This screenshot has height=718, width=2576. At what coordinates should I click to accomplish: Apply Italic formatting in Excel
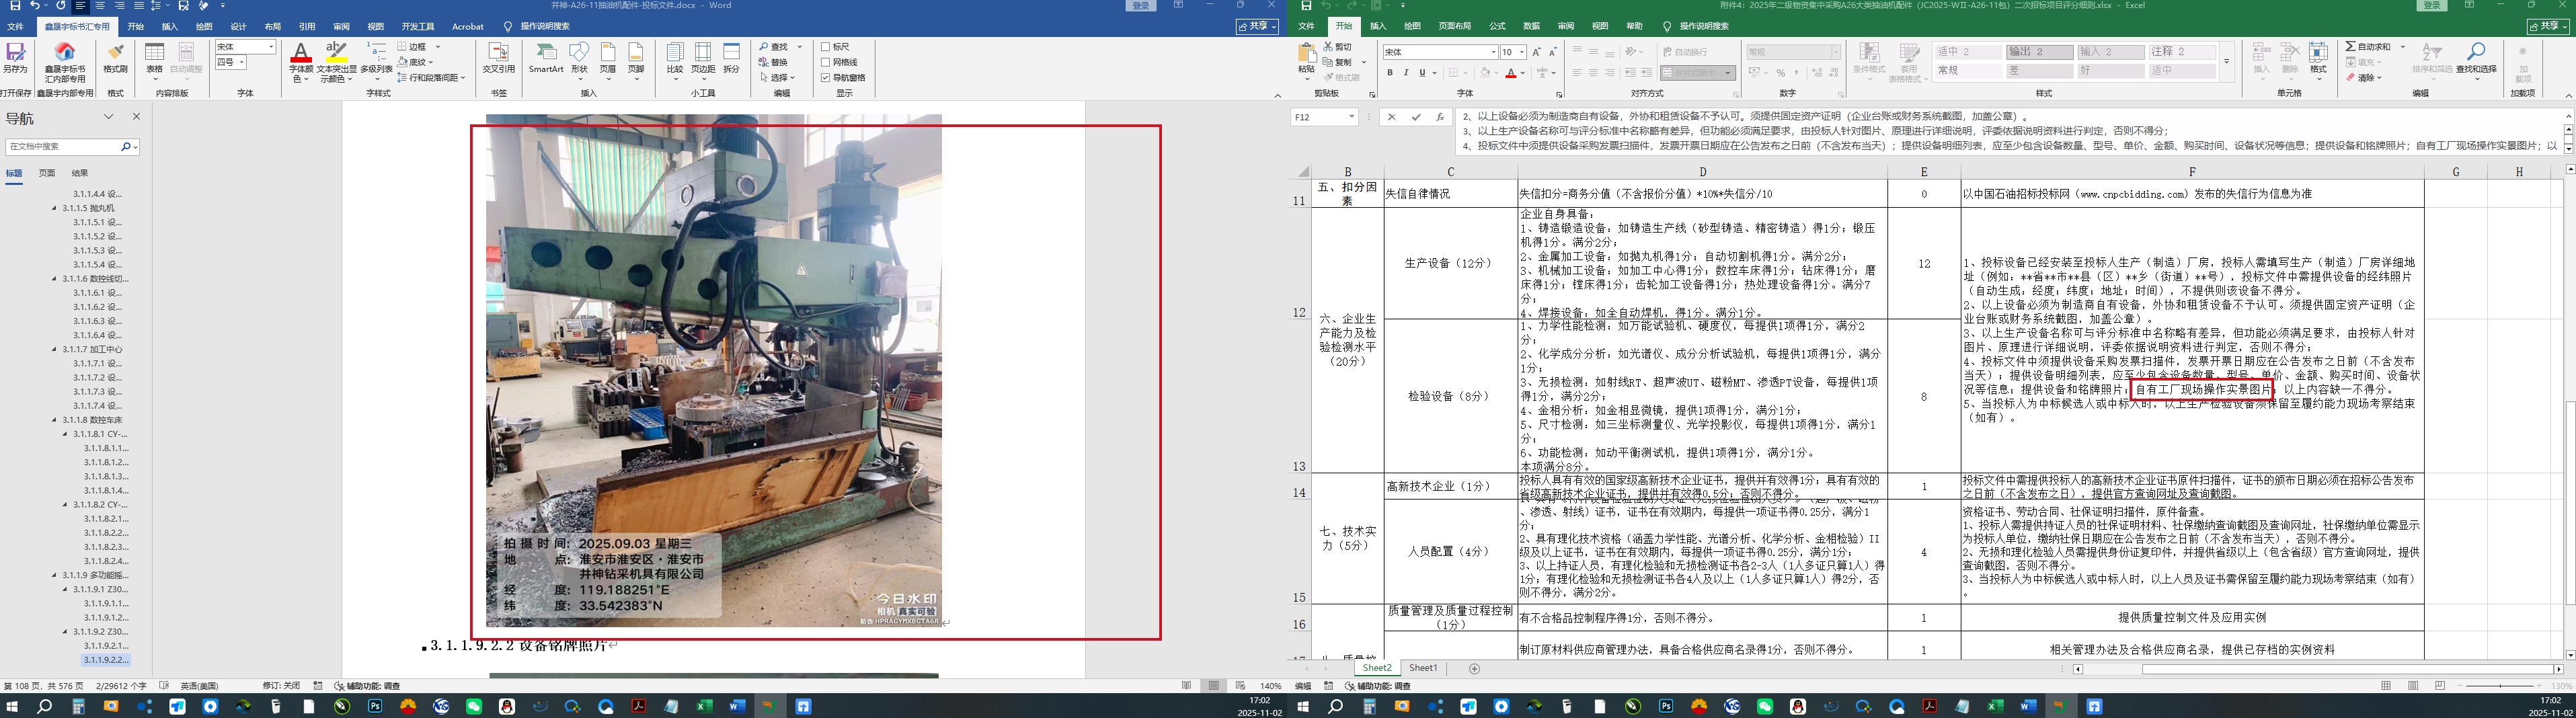click(x=1406, y=73)
